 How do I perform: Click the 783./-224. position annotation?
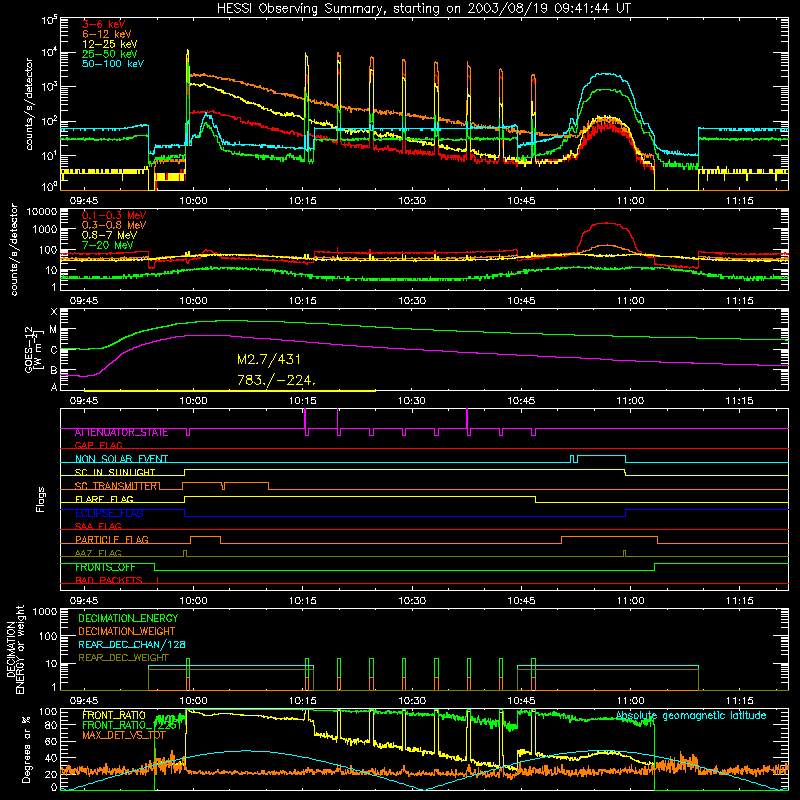[277, 380]
